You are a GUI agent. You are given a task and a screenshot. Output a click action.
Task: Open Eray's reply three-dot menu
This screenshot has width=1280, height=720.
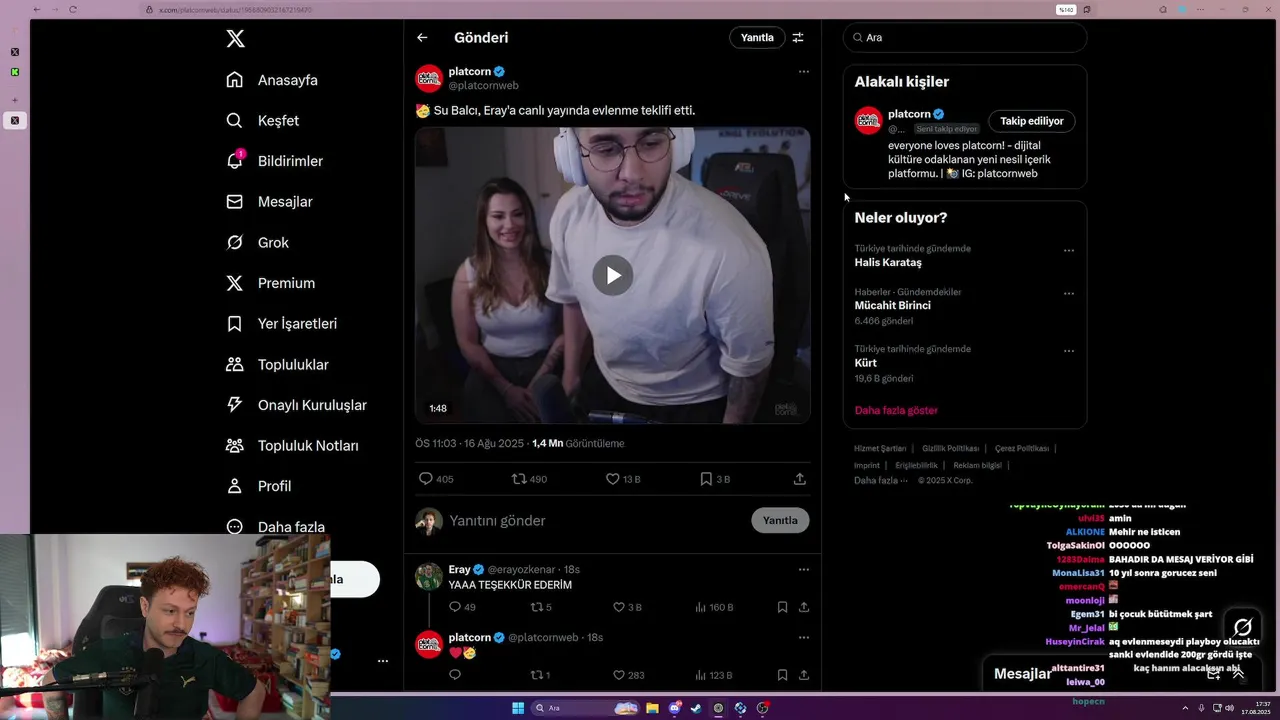[803, 569]
